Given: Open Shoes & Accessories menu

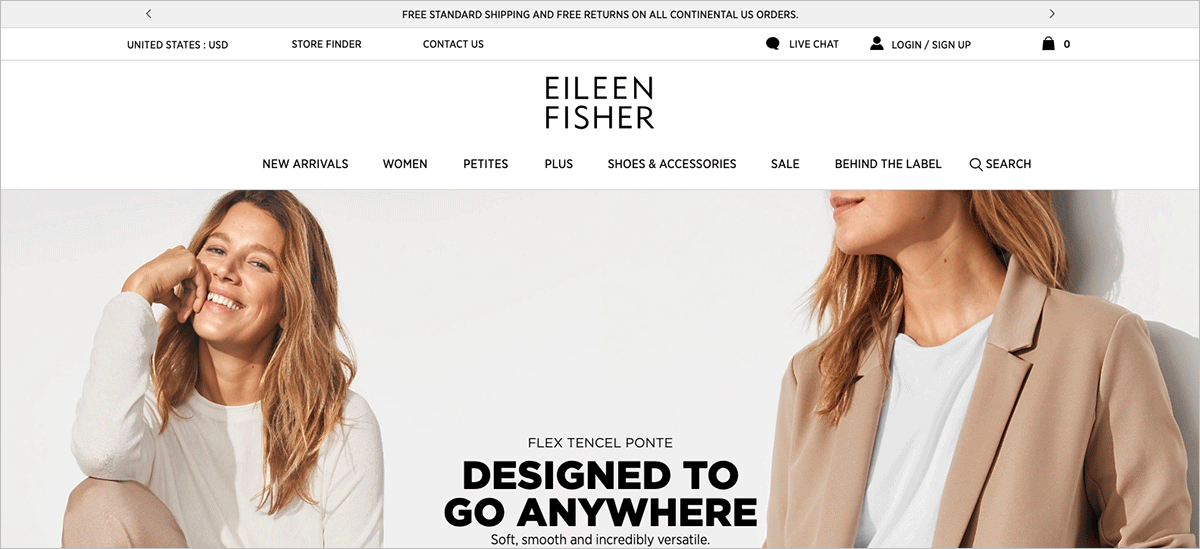Looking at the screenshot, I should [672, 164].
